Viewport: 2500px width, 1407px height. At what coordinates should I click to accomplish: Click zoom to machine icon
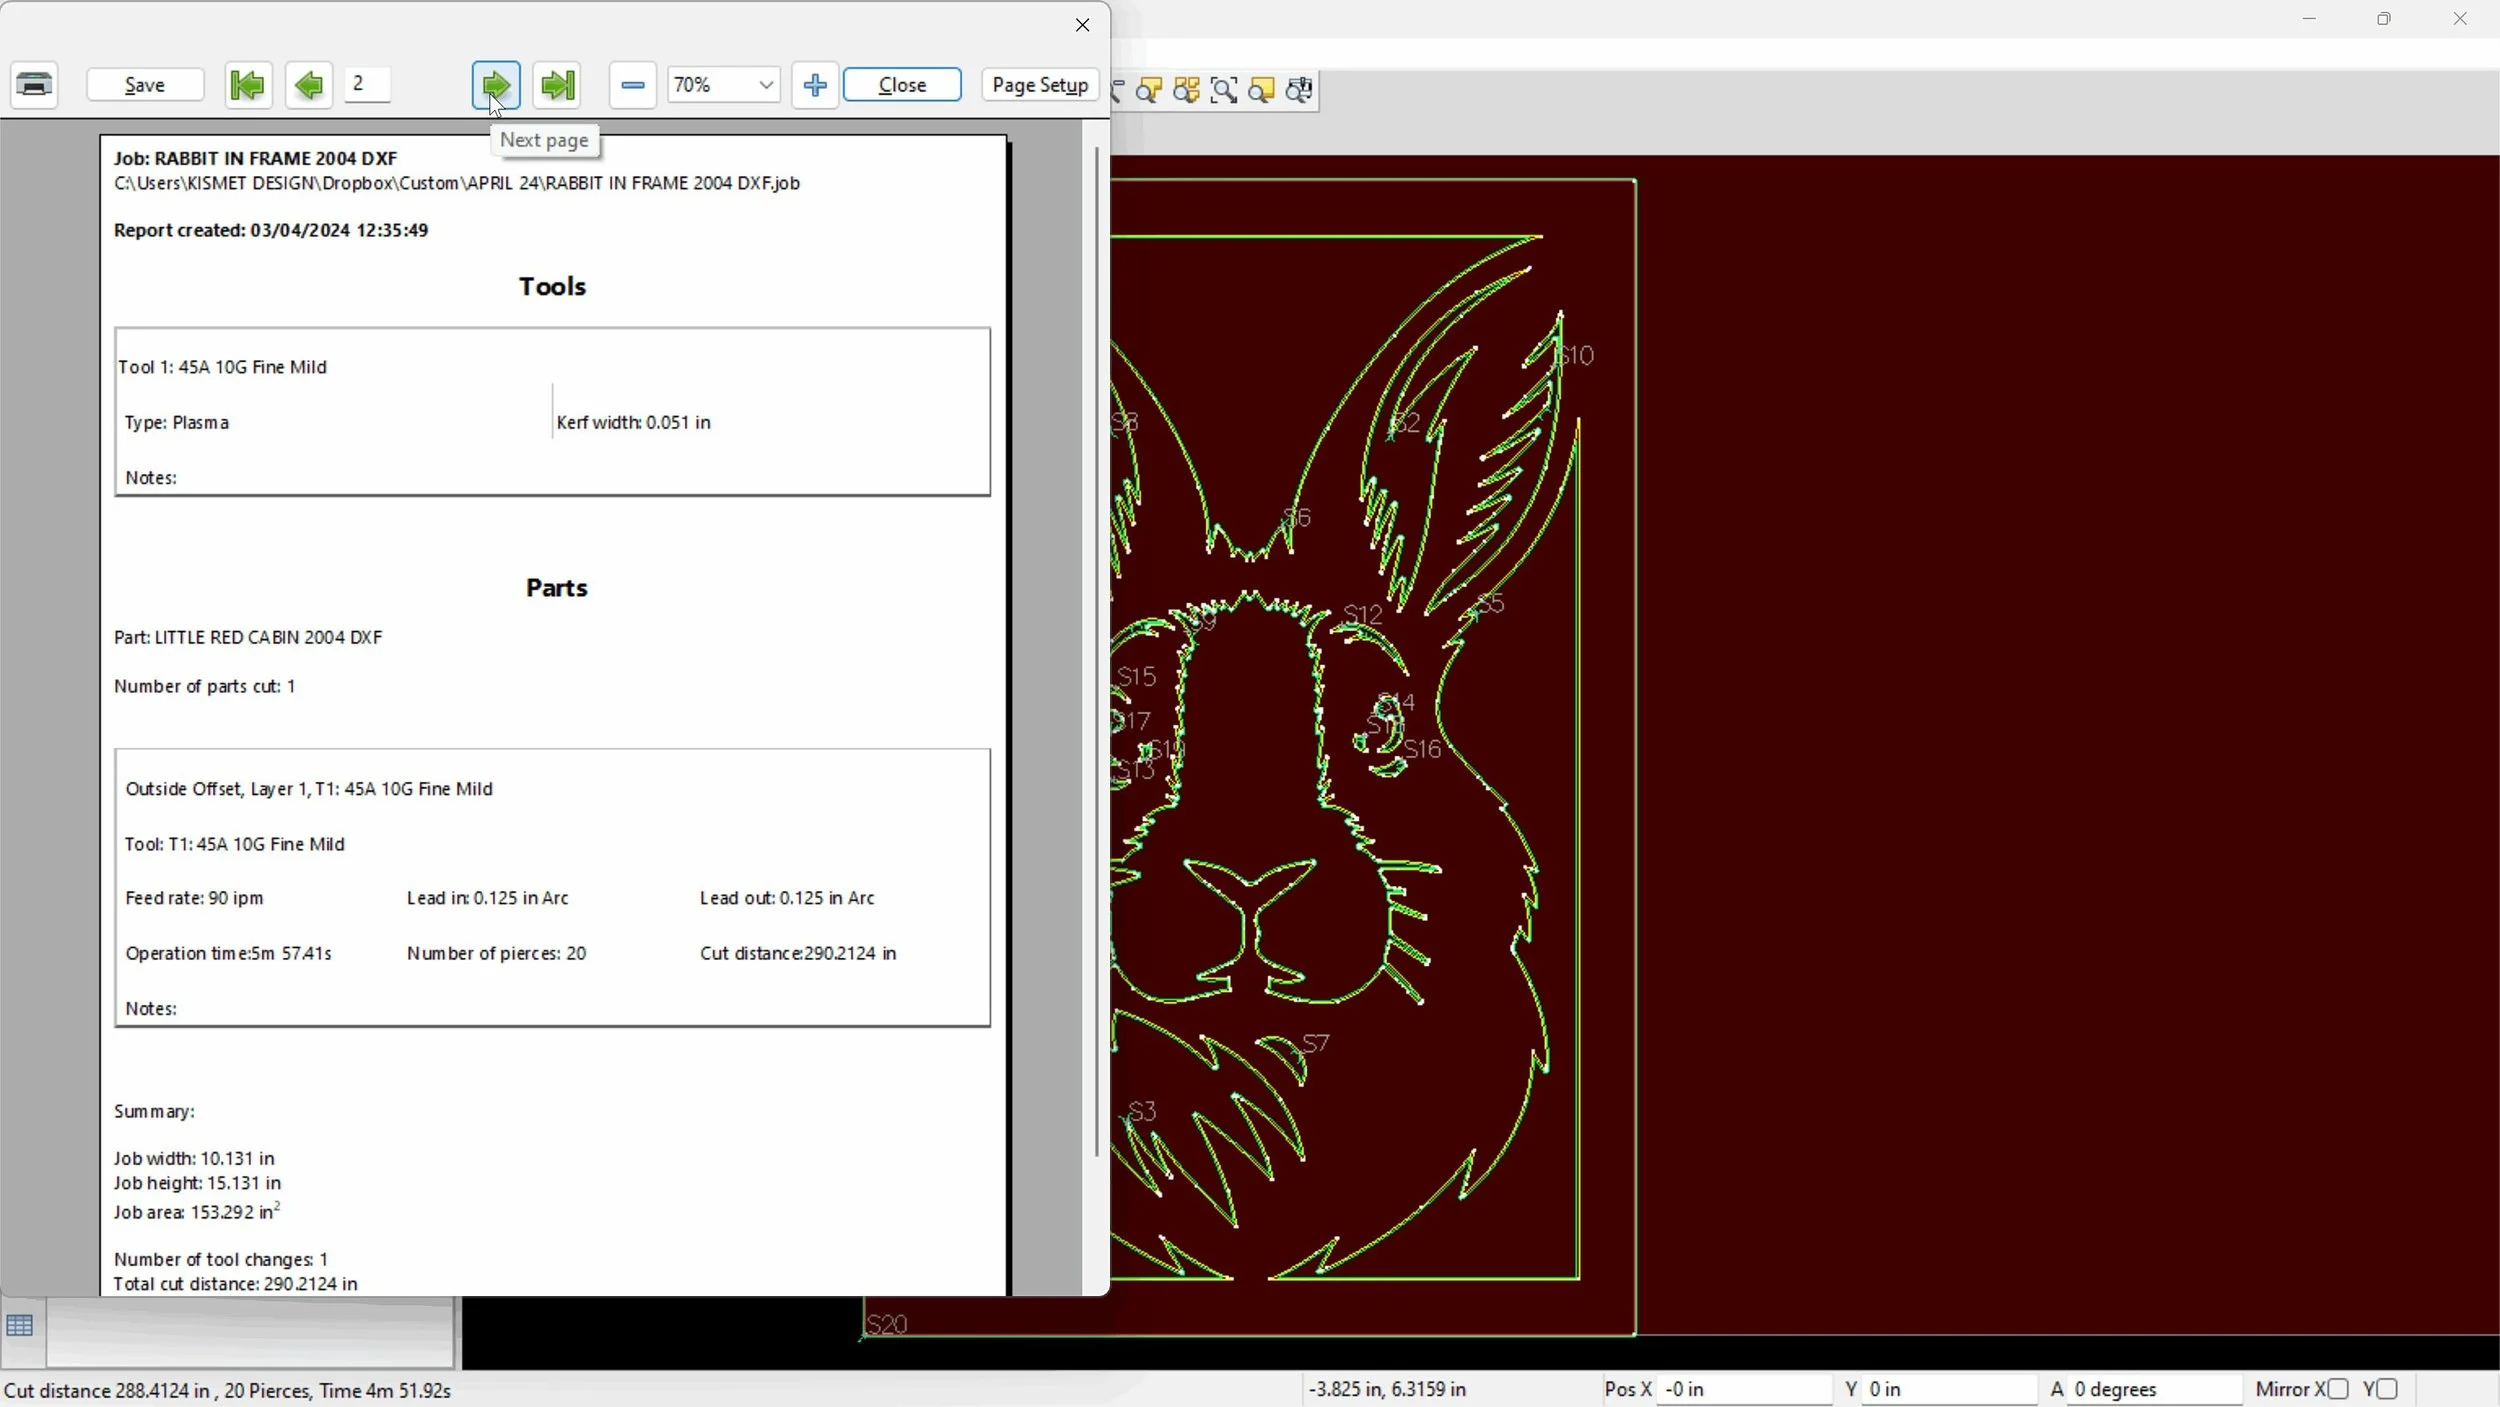[x=1299, y=91]
